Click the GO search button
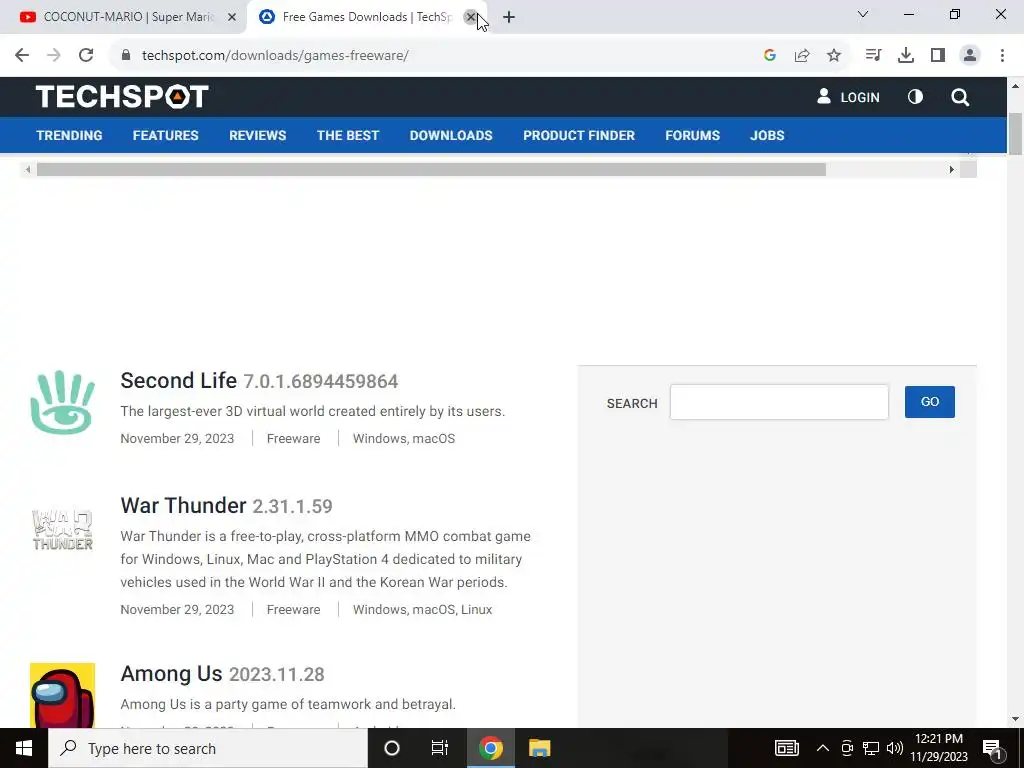Image resolution: width=1024 pixels, height=768 pixels. pos(929,402)
